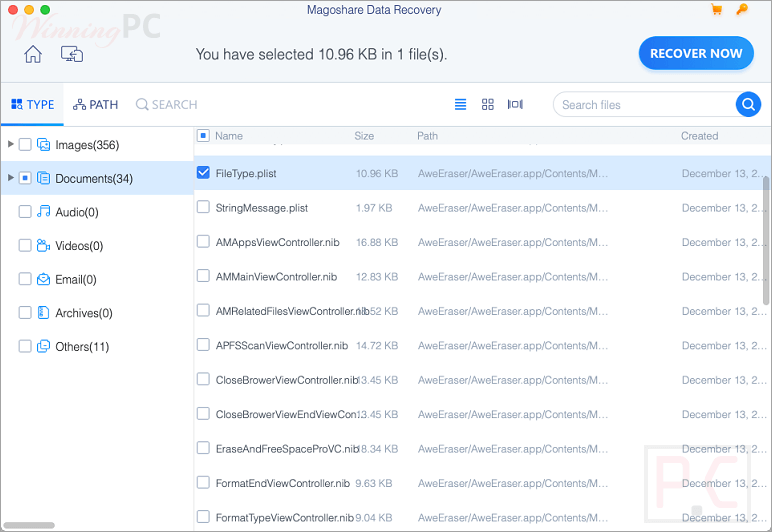
Task: Switch to preview column view icon
Action: point(515,104)
